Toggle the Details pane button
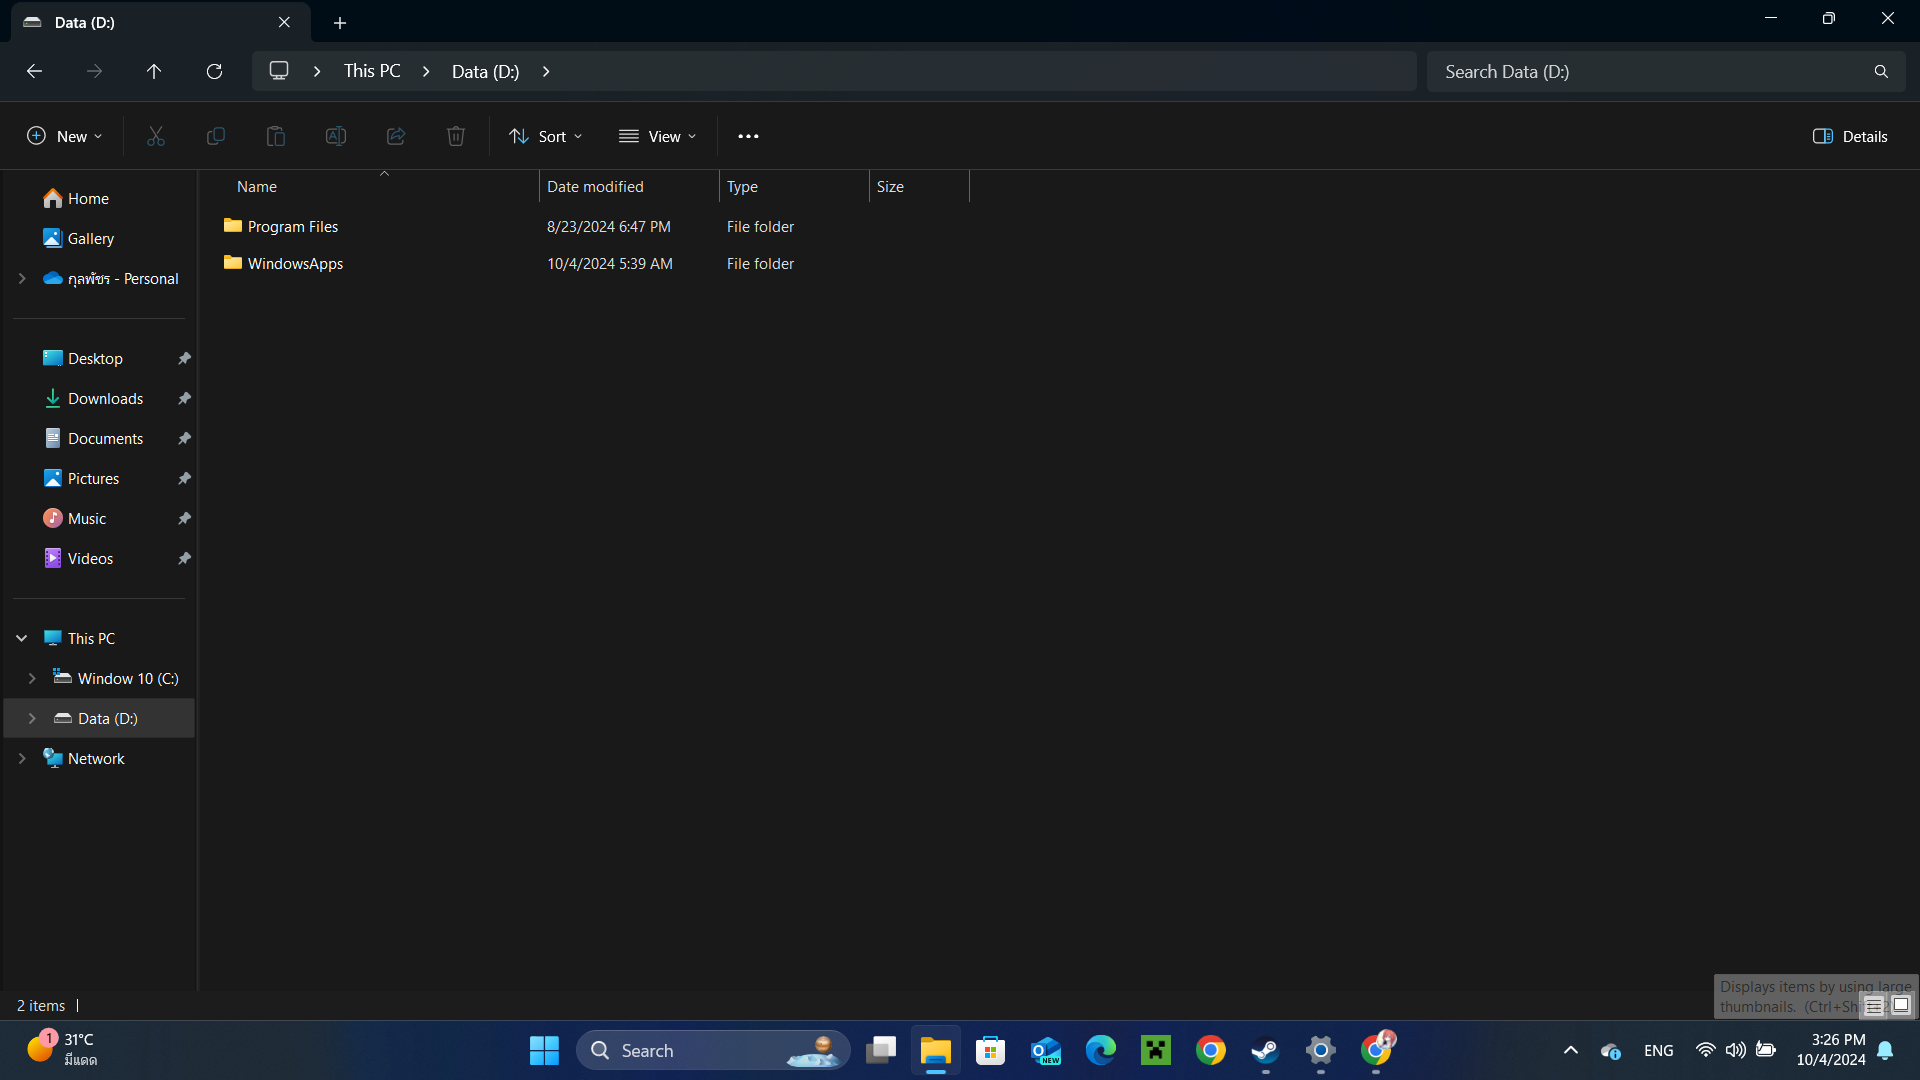This screenshot has width=1920, height=1080. pos(1850,136)
